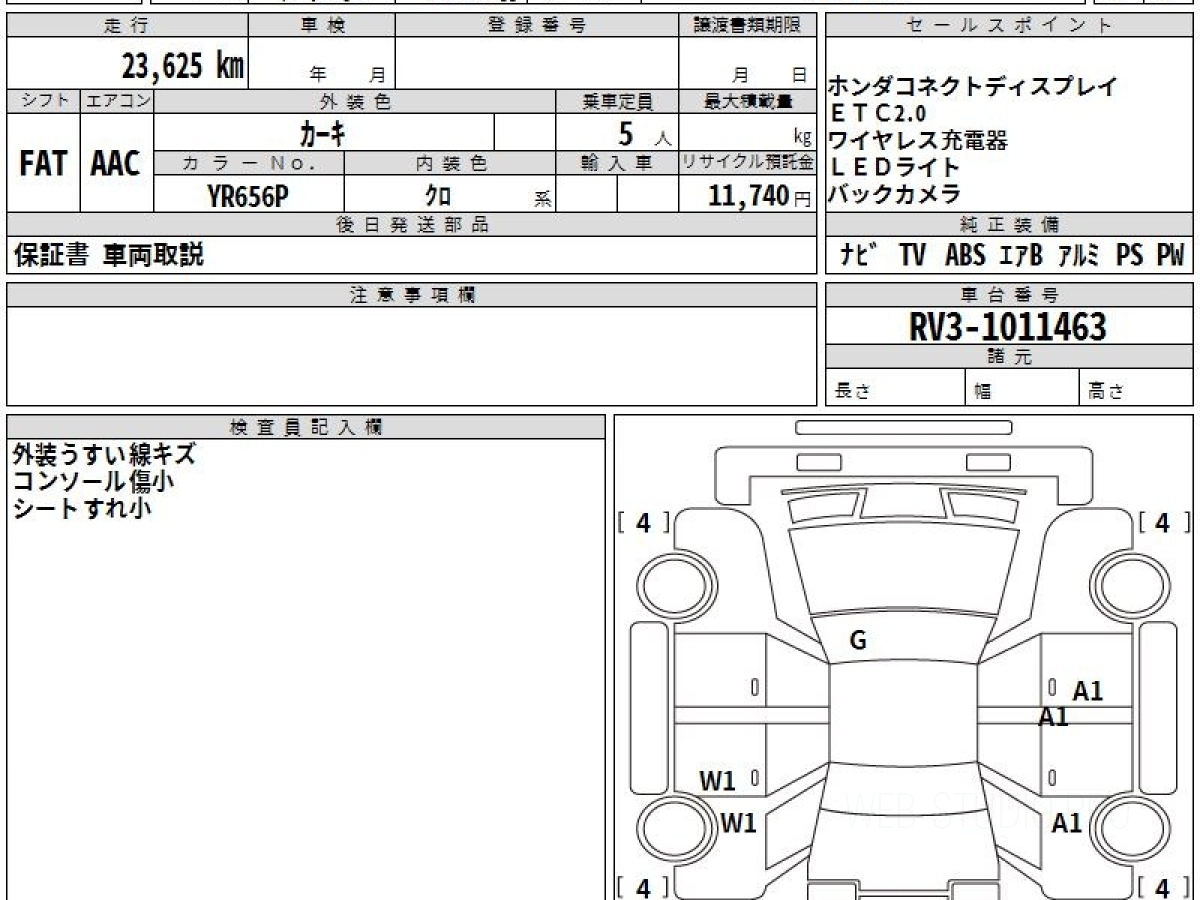Select the 検査員記入欄 header
1200x900 pixels.
[x=306, y=427]
